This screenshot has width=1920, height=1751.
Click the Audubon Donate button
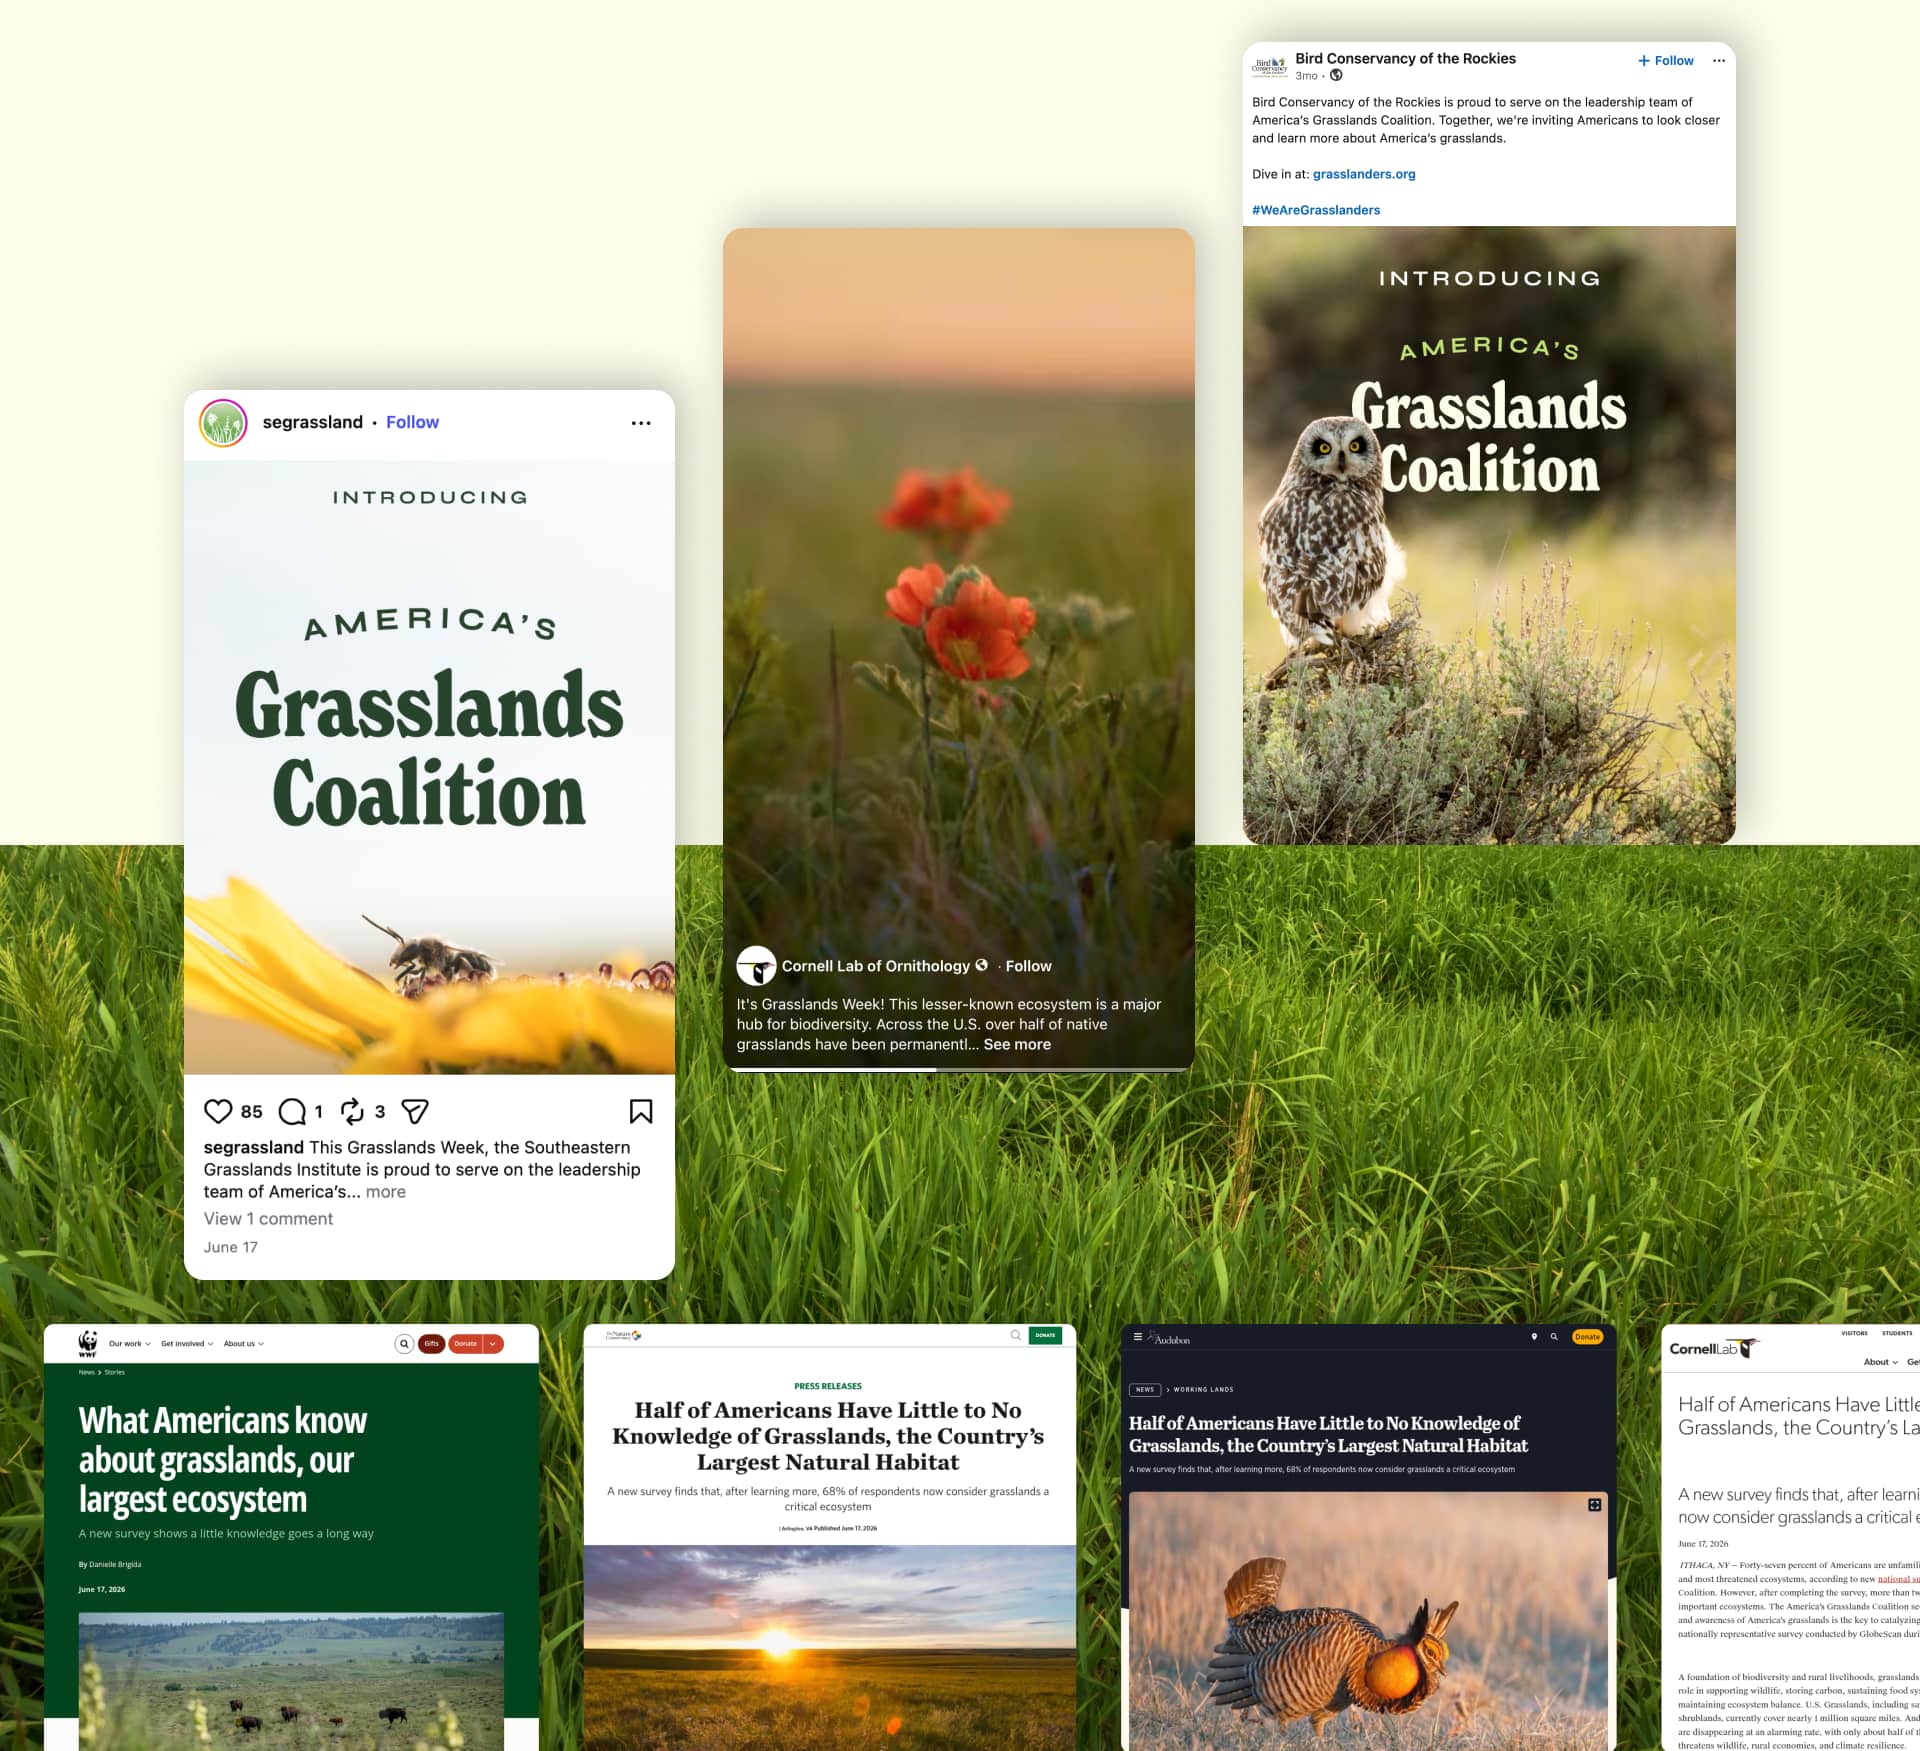[x=1587, y=1337]
